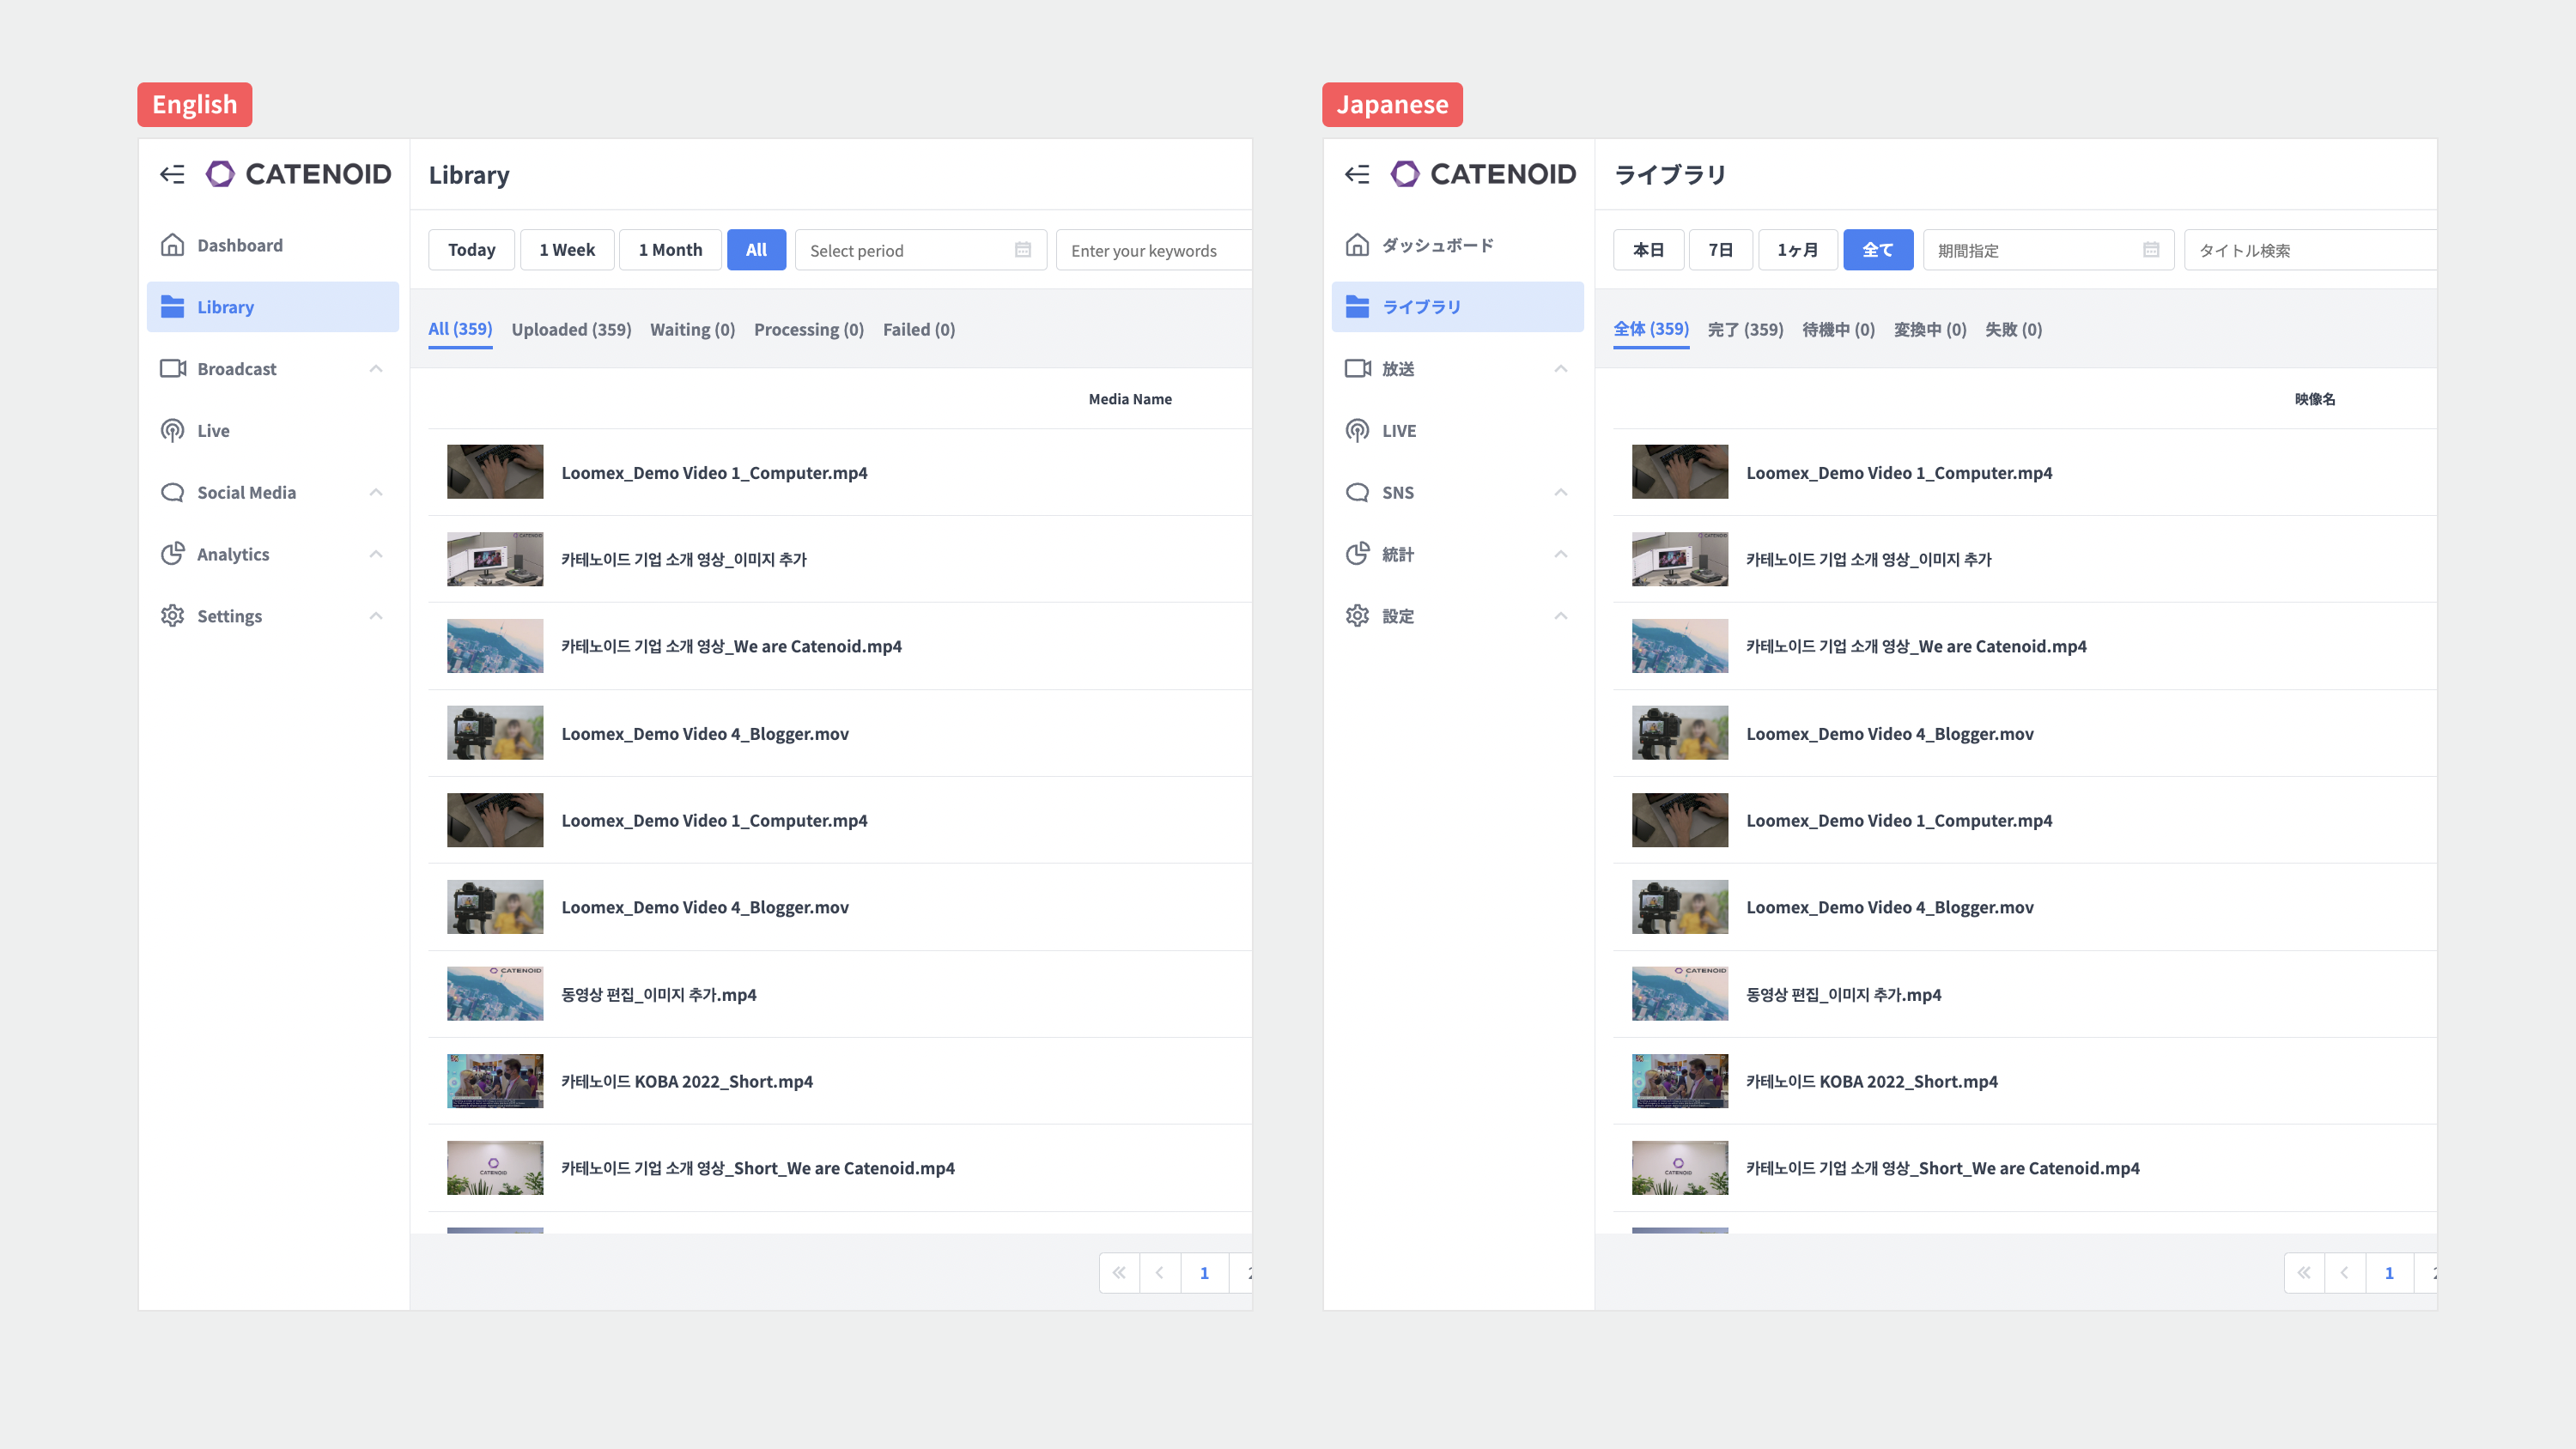This screenshot has width=2576, height=1449.
Task: Click the Live broadcast icon in English sidebar
Action: [x=172, y=431]
